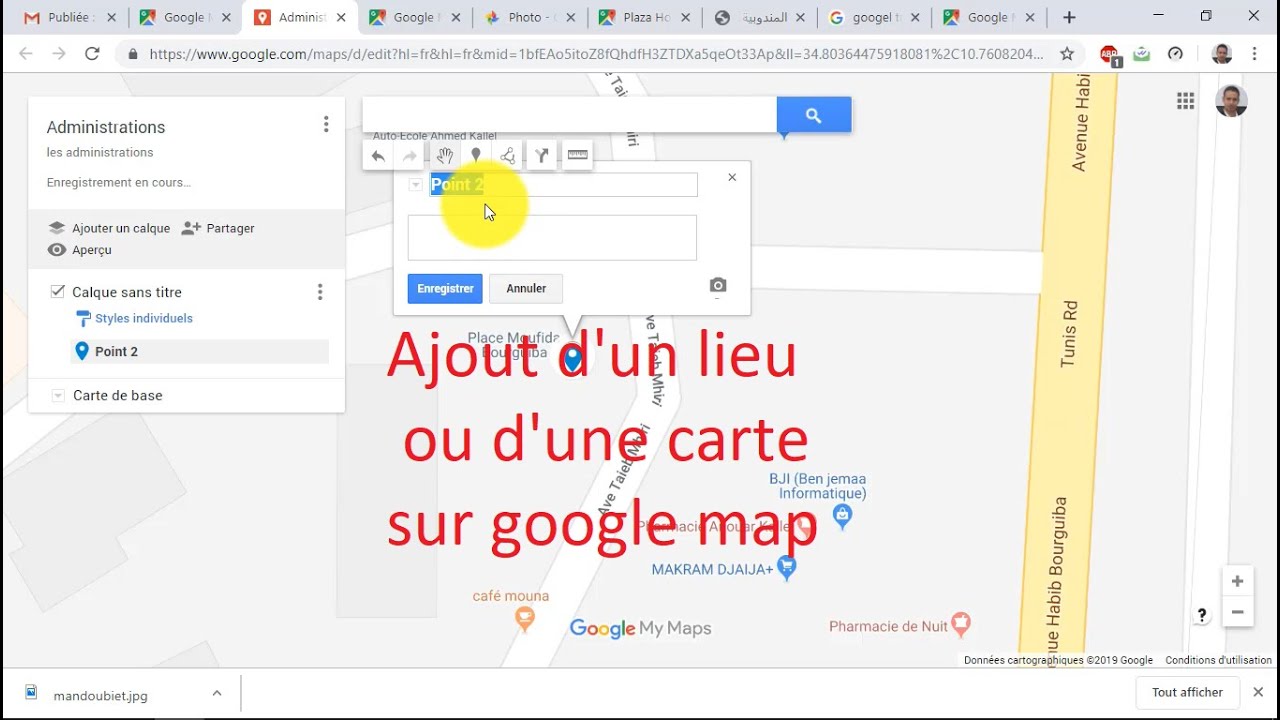Screen dimensions: 1280x720
Task: Click the Annuler button
Action: click(x=526, y=289)
